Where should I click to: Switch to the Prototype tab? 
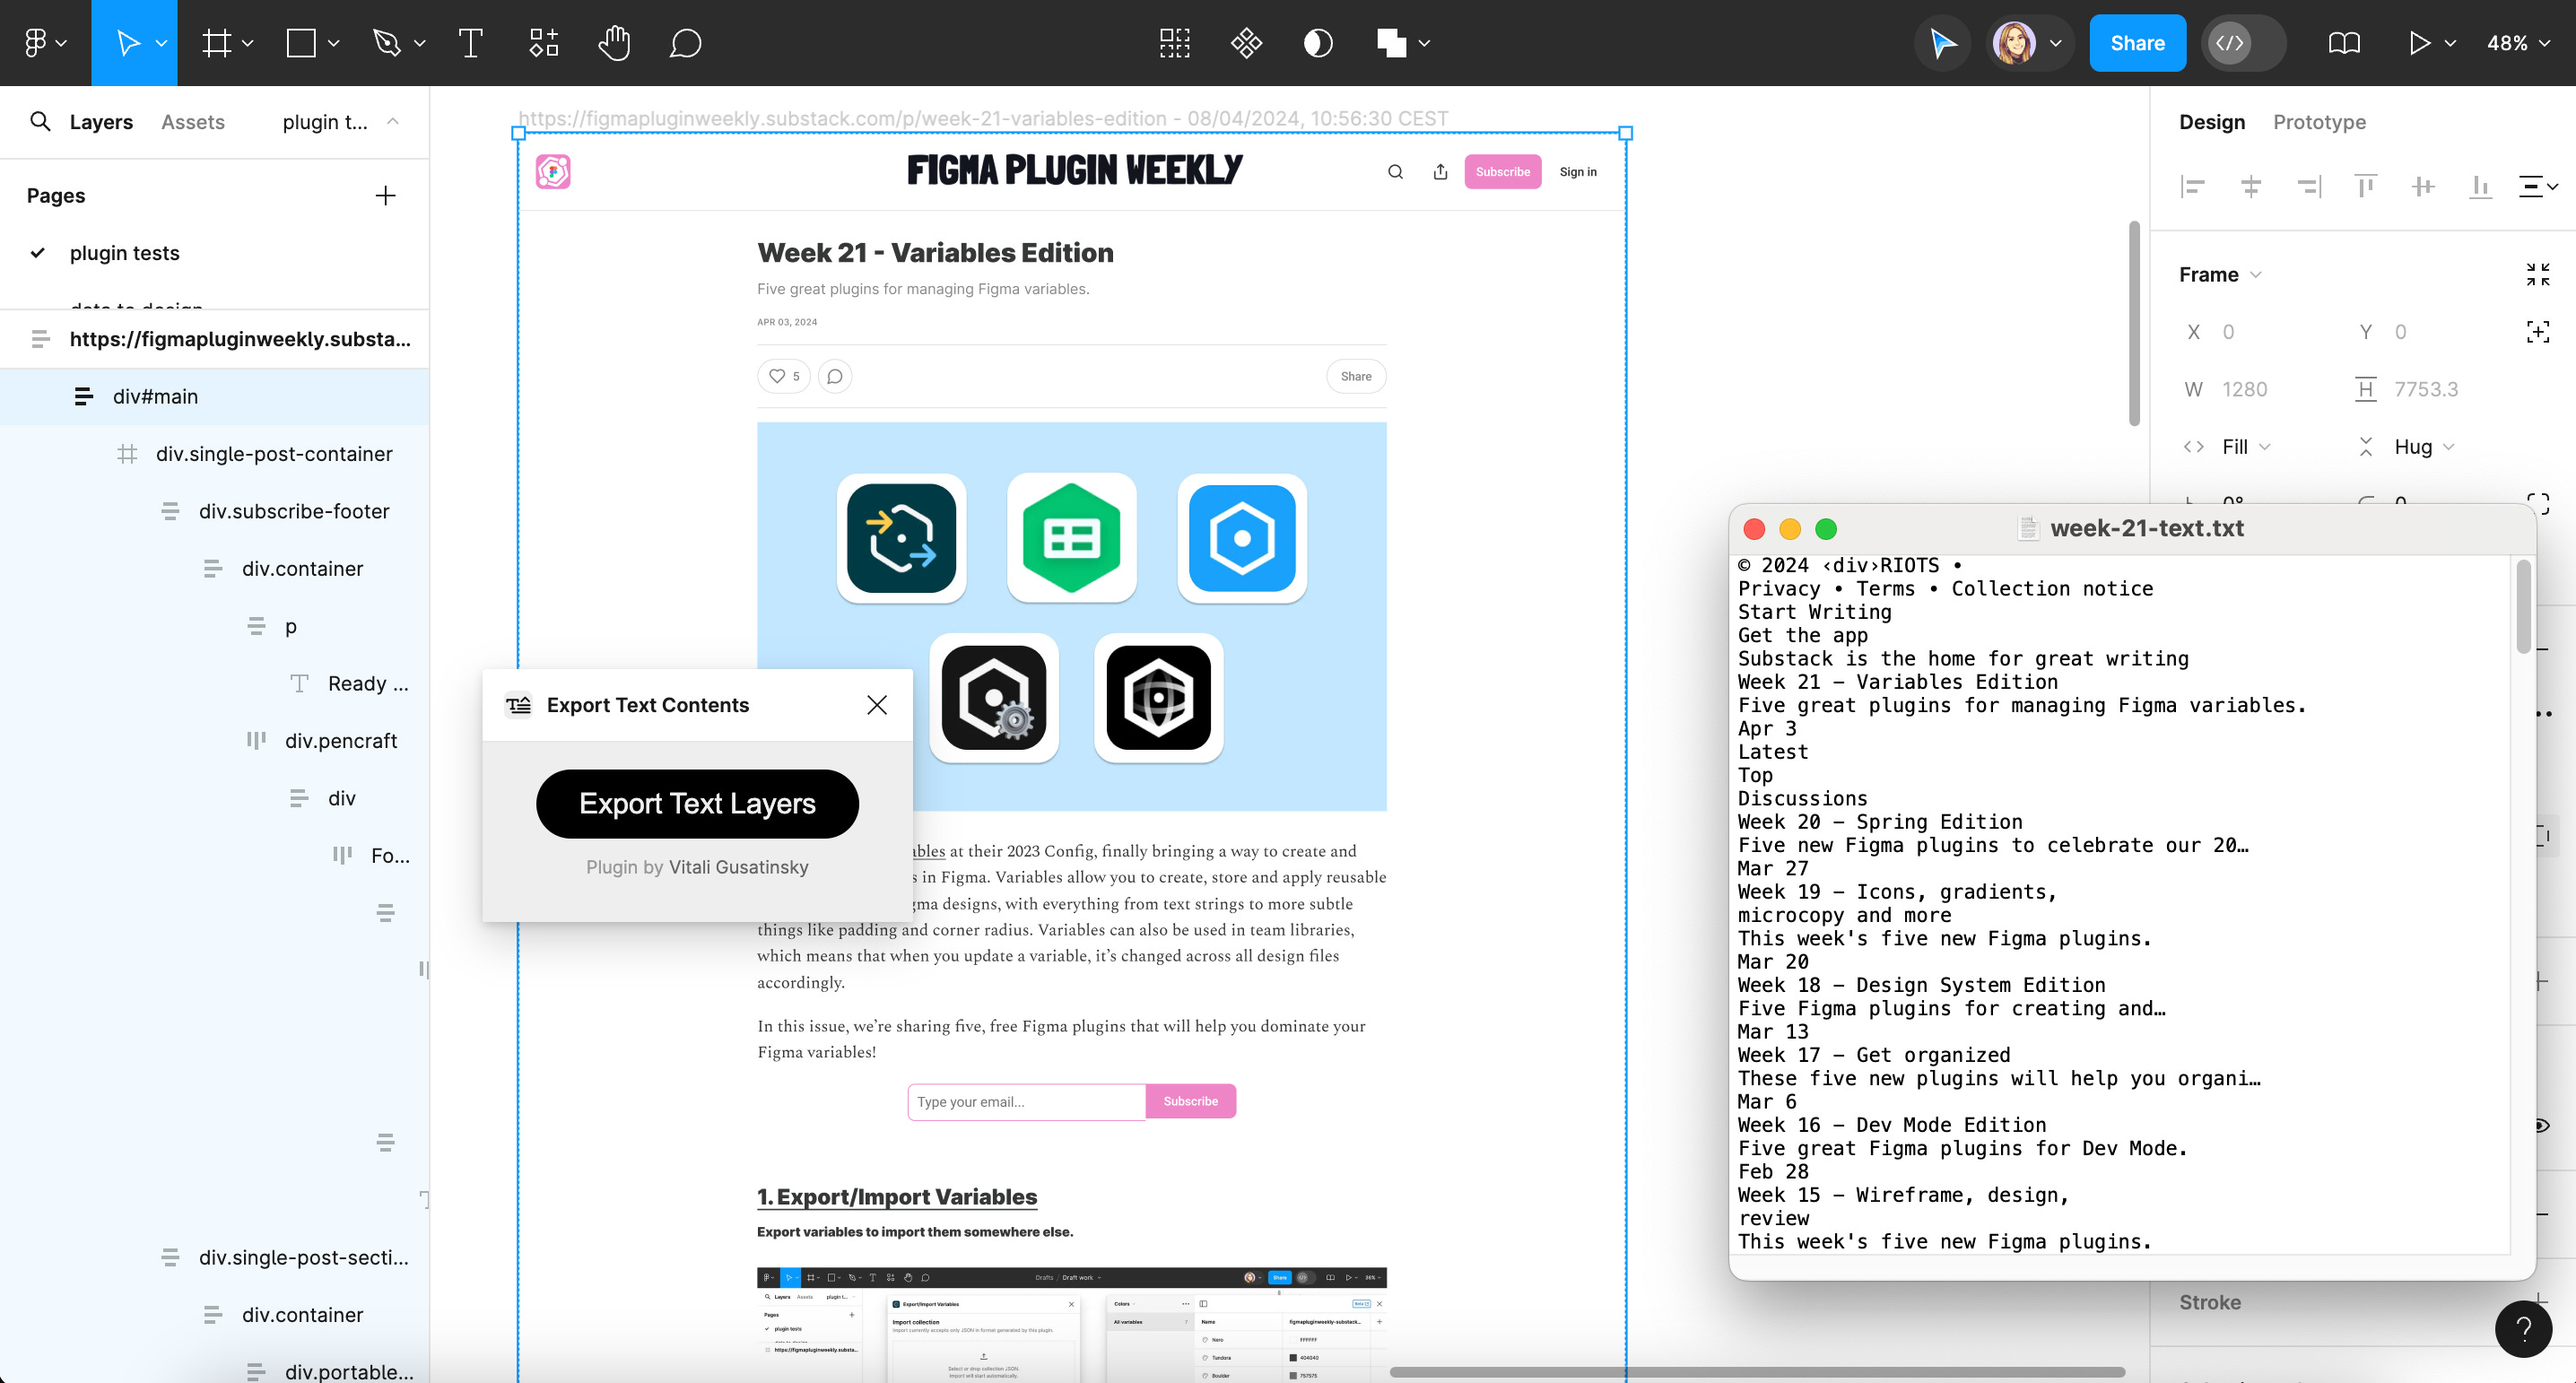pyautogui.click(x=2318, y=122)
